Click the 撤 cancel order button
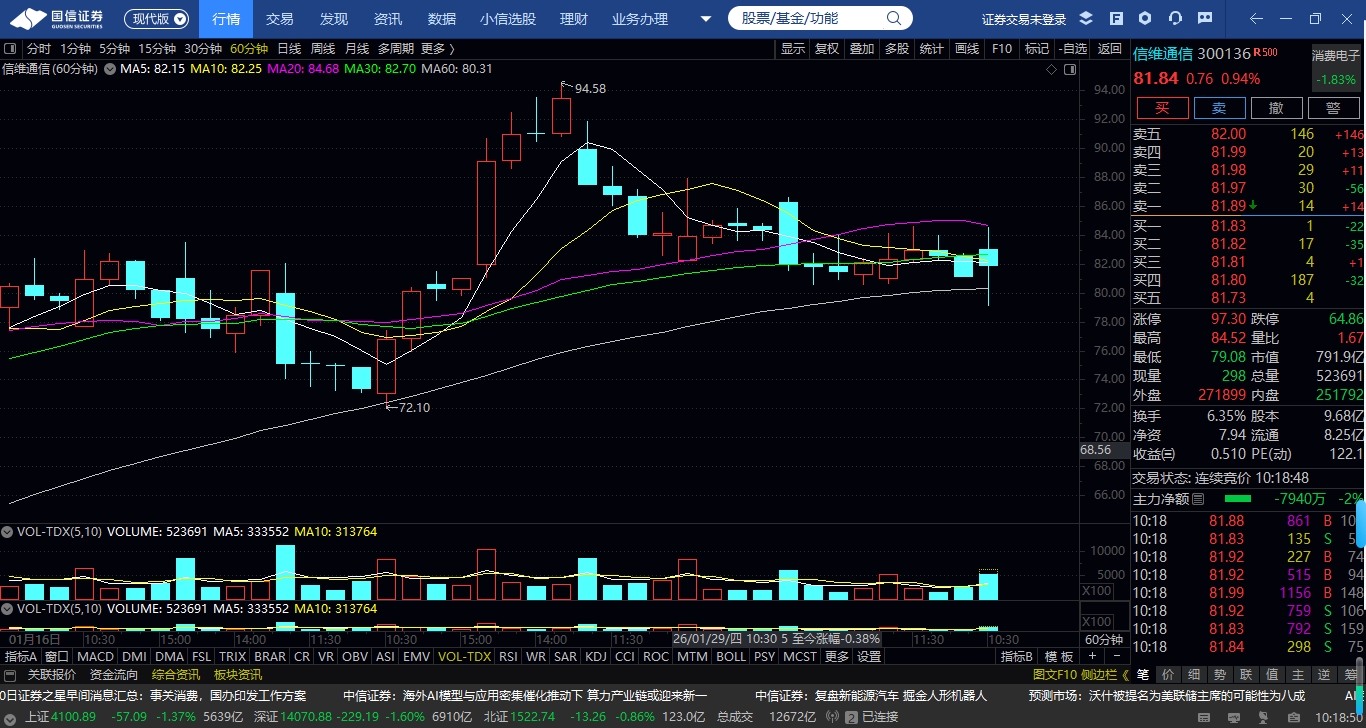The height and width of the screenshot is (728, 1366). coord(1276,108)
